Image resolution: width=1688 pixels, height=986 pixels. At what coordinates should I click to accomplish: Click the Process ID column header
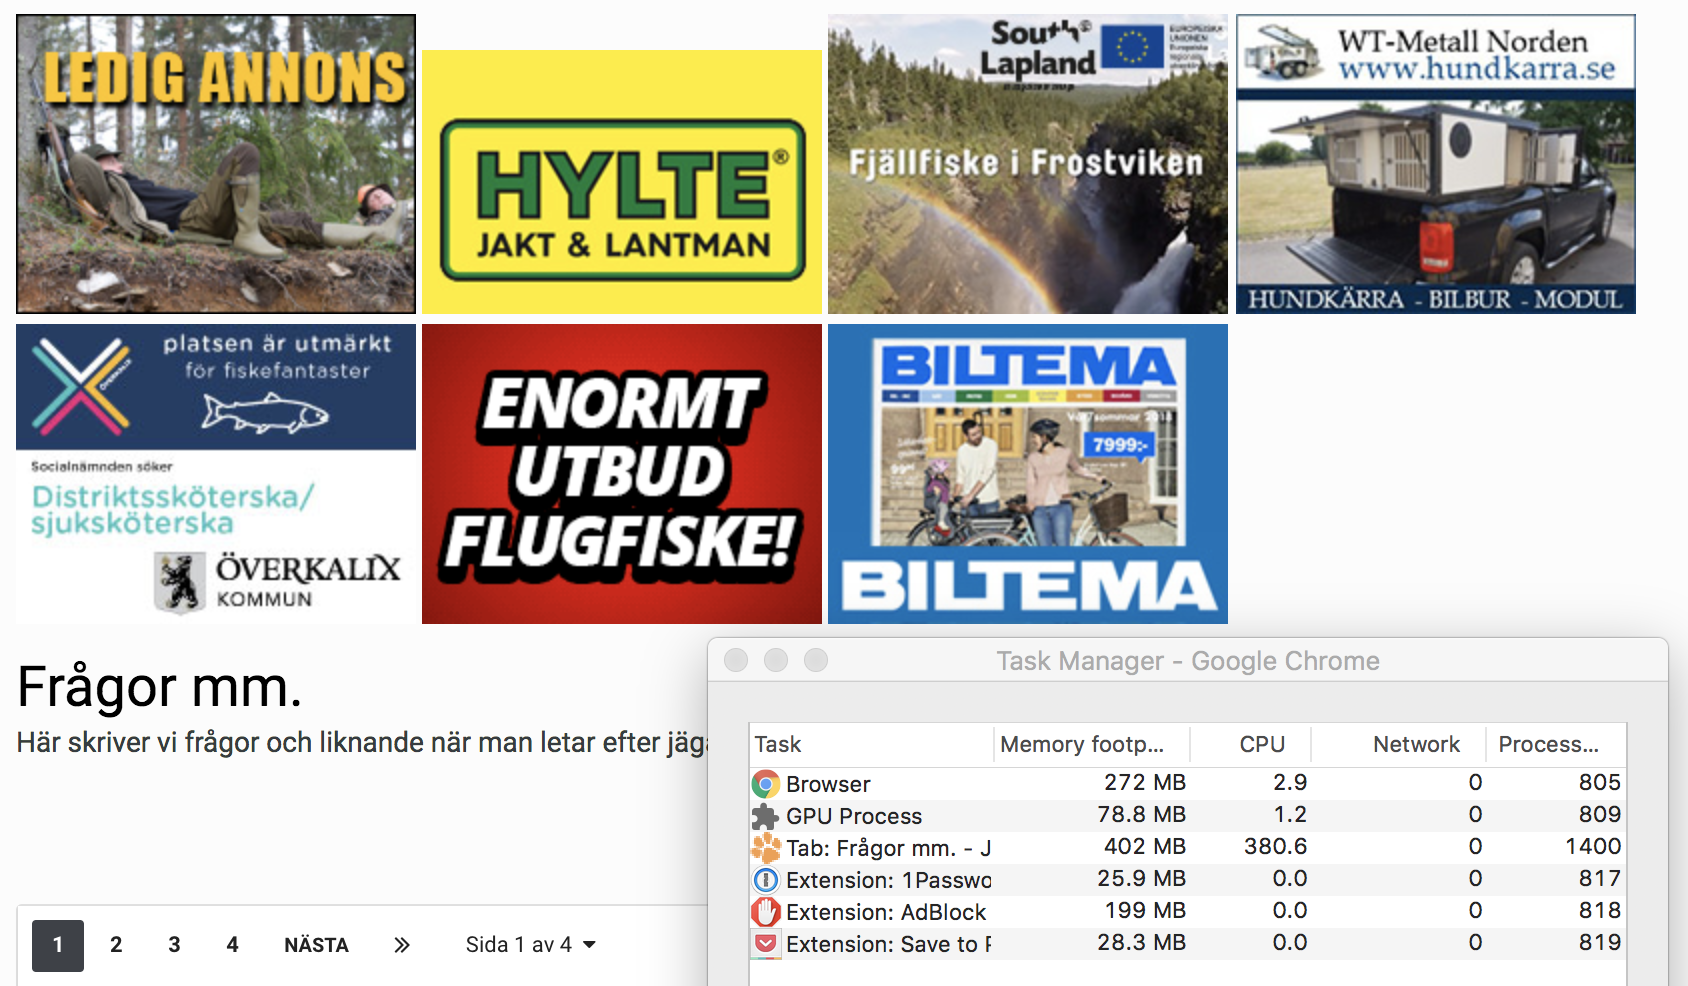click(1548, 744)
